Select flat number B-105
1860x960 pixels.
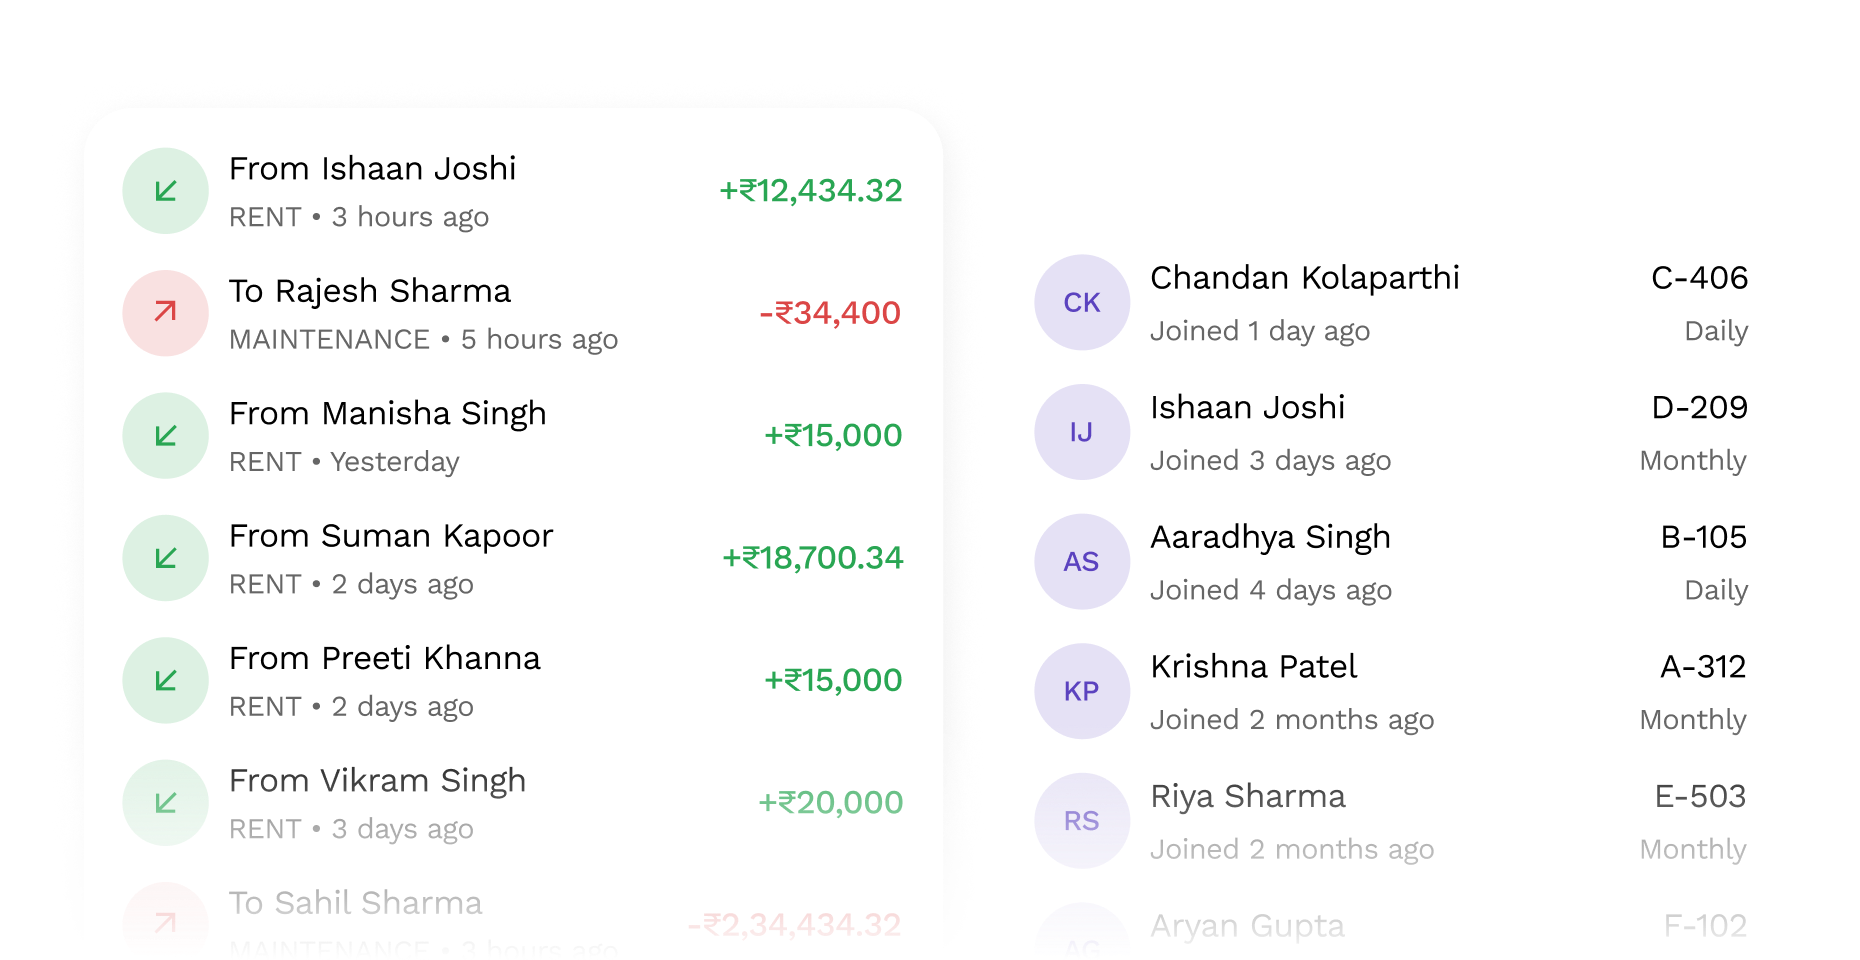click(x=1703, y=537)
